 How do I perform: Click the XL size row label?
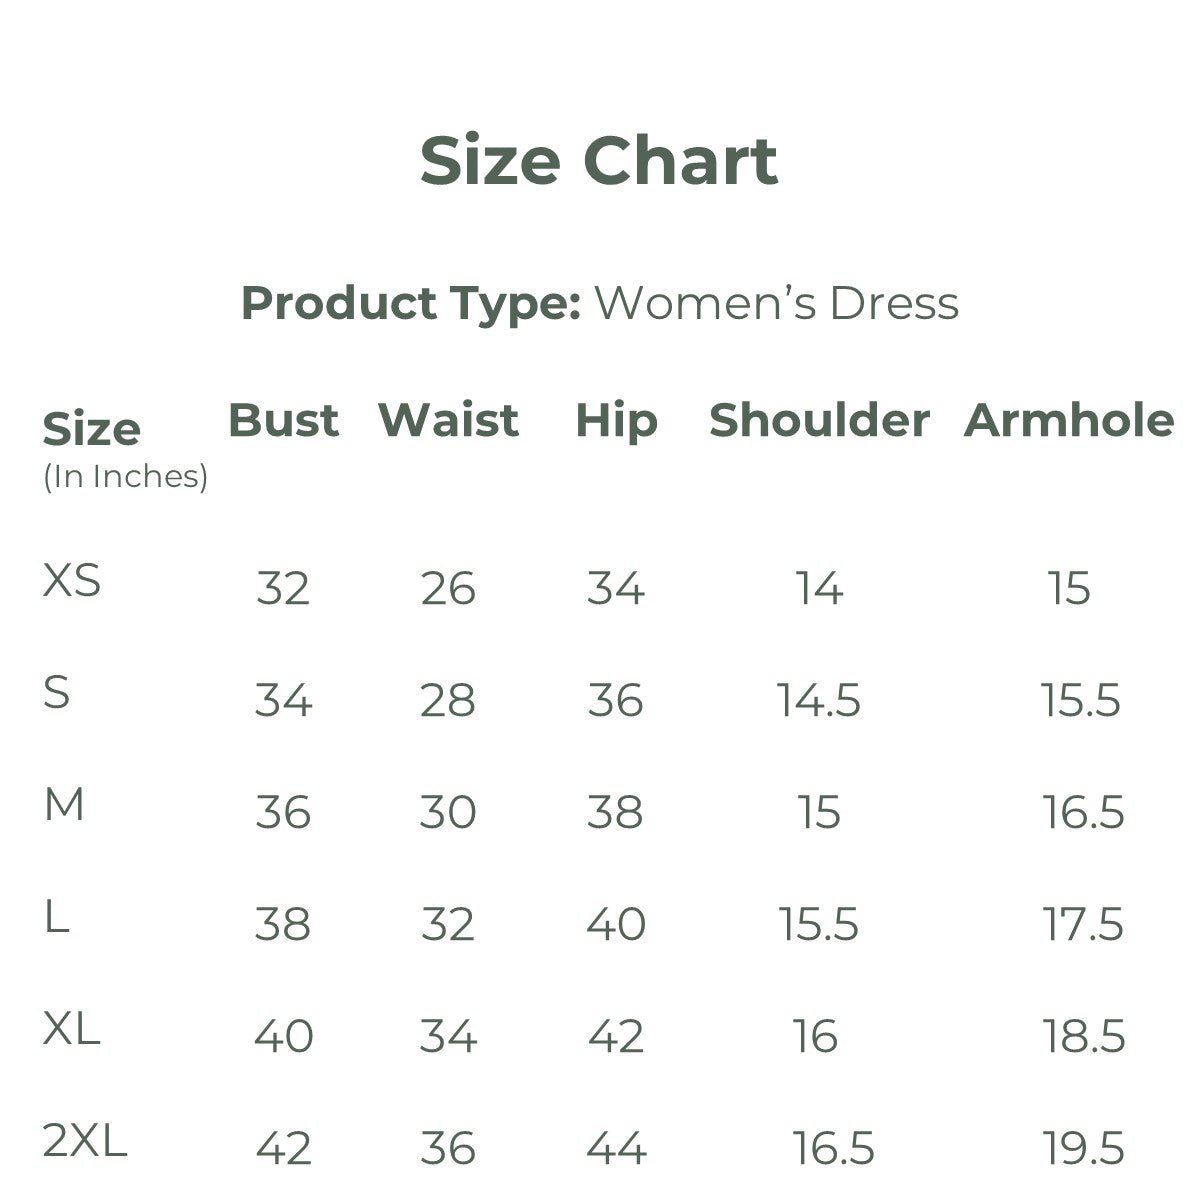tap(72, 1028)
